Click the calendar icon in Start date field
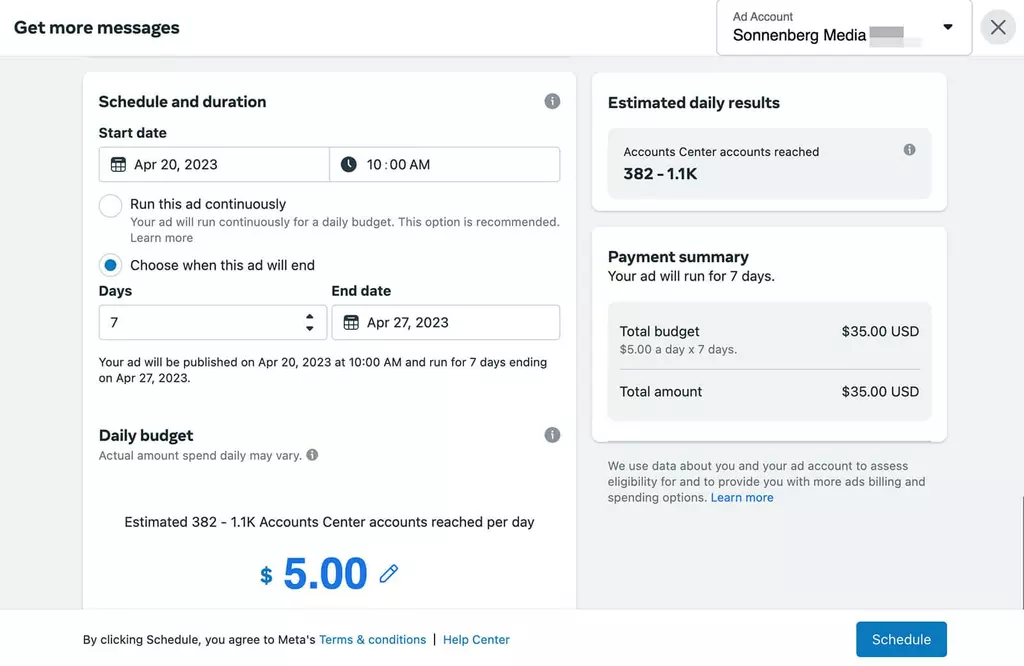Image resolution: width=1024 pixels, height=666 pixels. pos(118,165)
